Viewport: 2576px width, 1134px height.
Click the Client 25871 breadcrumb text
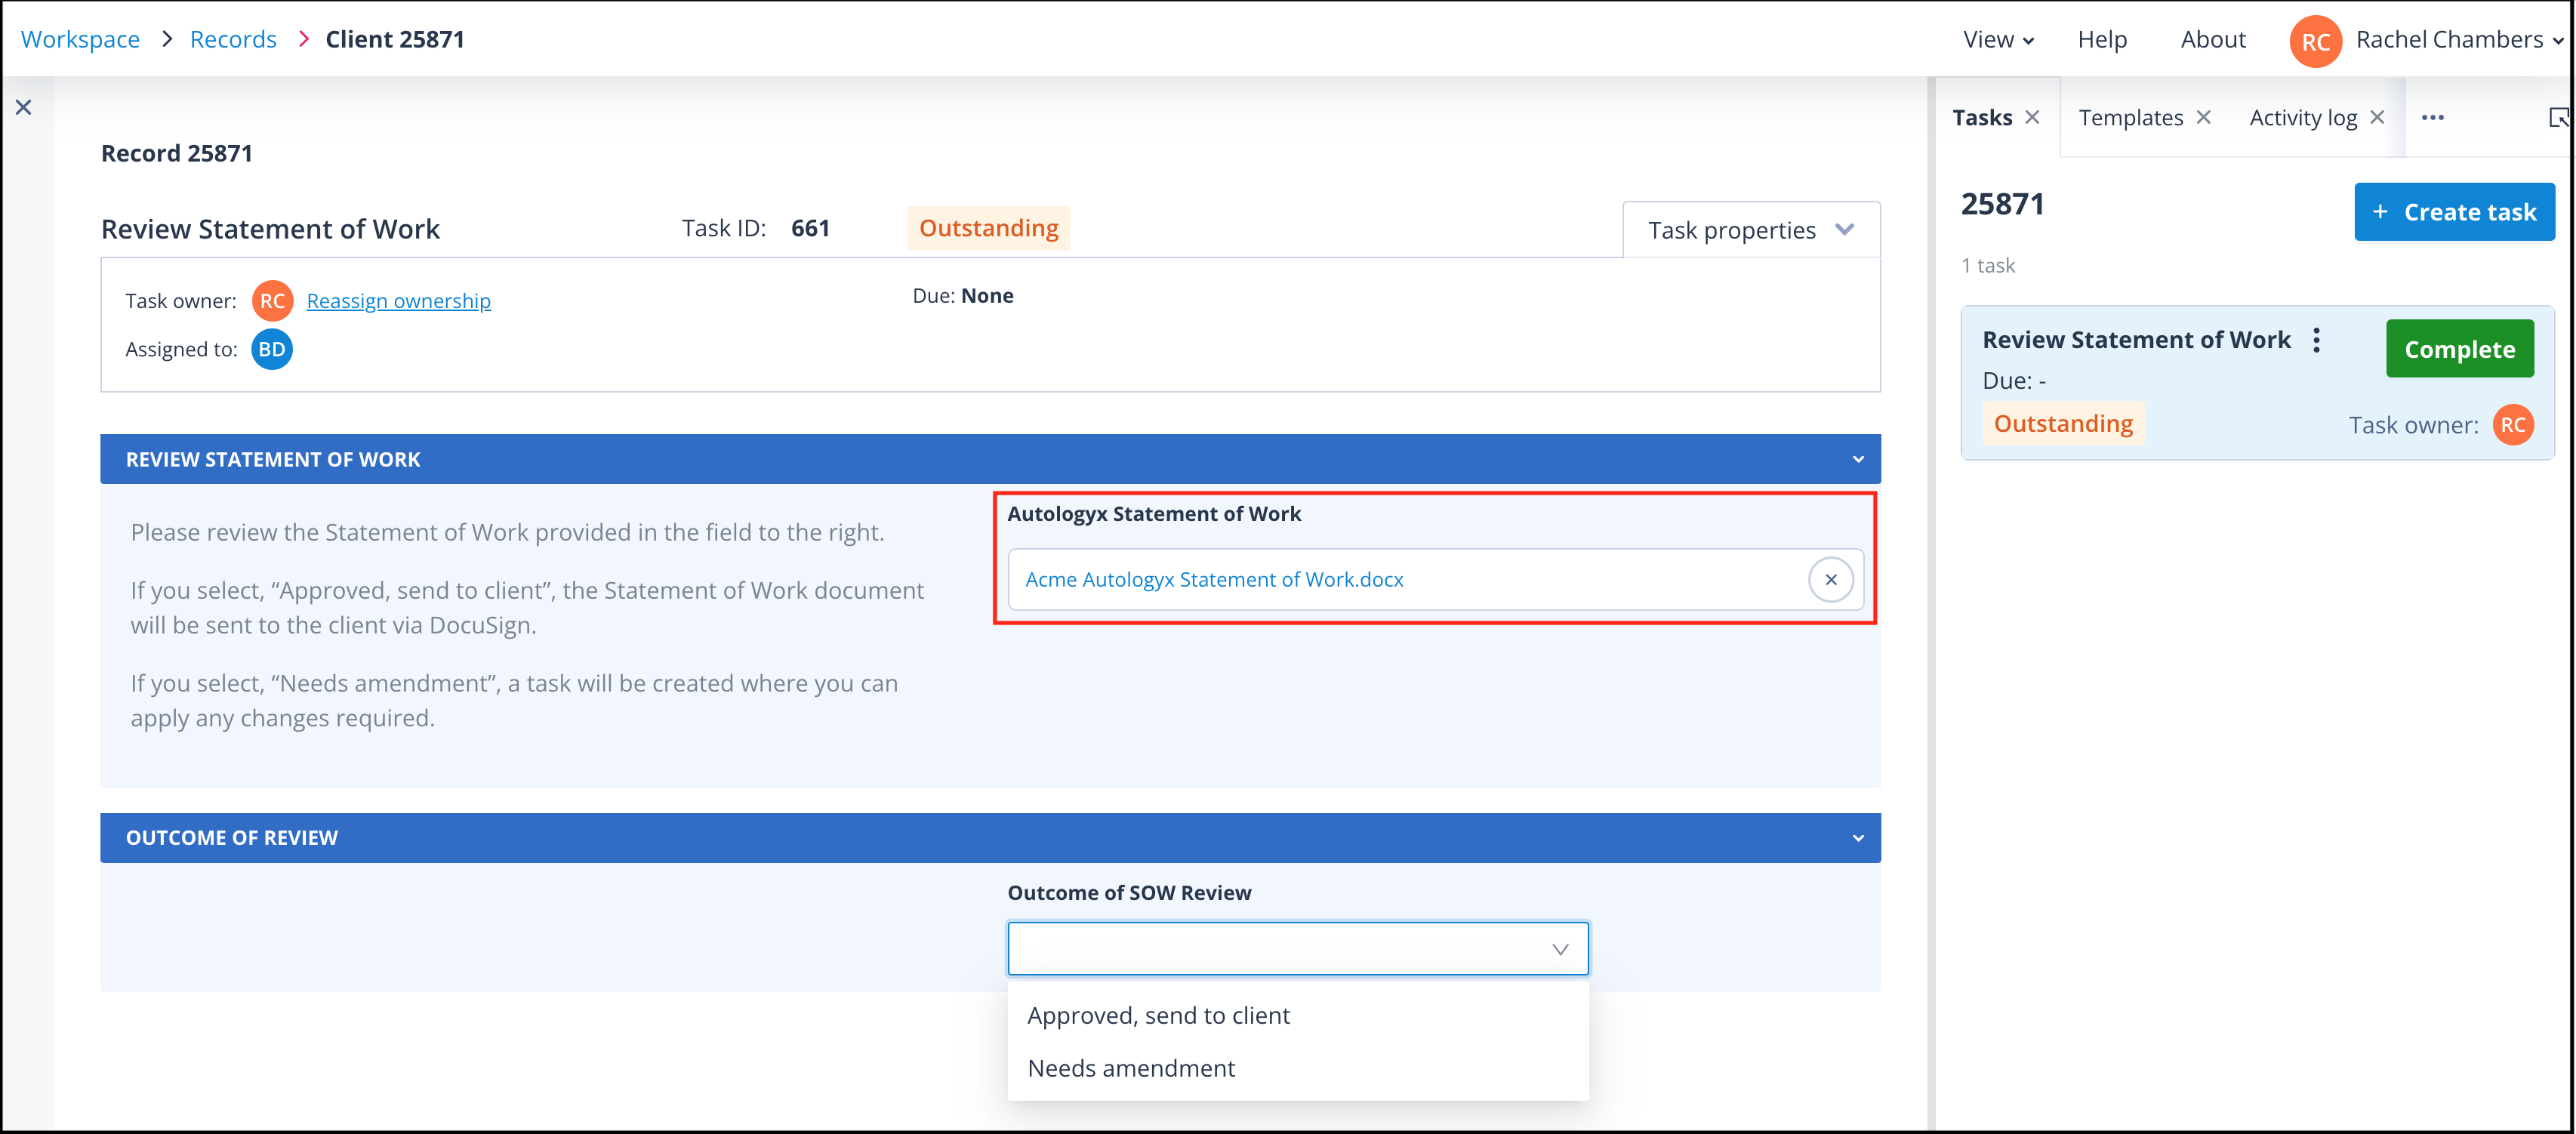tap(395, 40)
